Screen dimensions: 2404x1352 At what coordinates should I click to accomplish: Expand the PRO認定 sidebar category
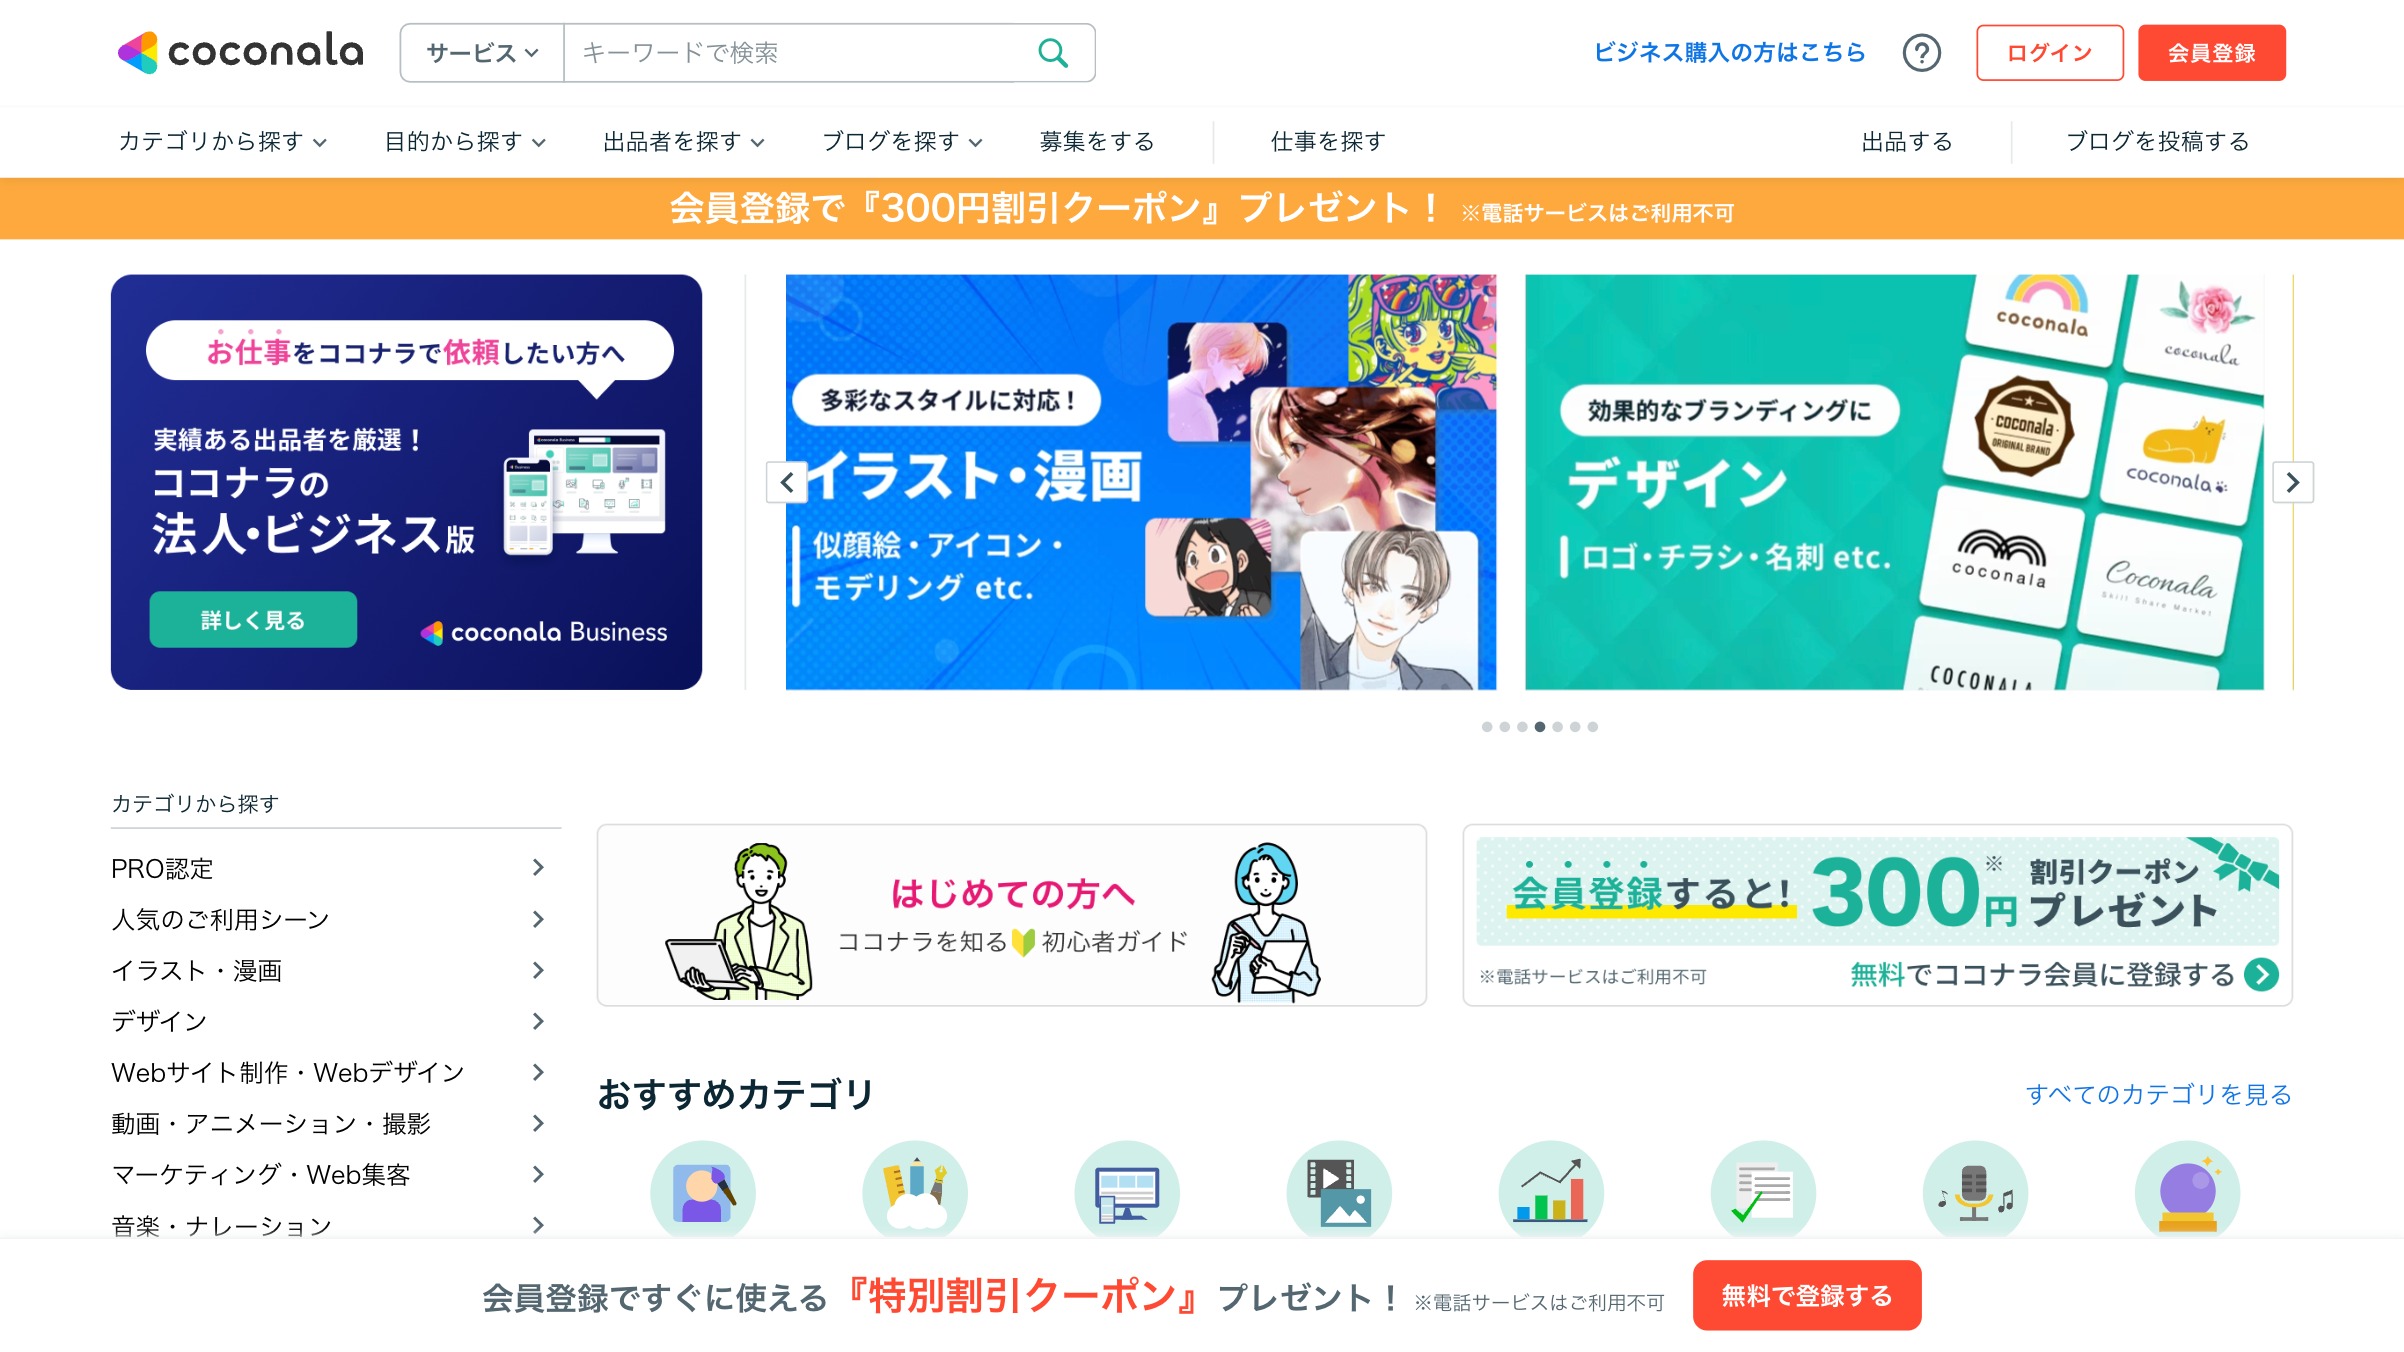click(x=328, y=868)
